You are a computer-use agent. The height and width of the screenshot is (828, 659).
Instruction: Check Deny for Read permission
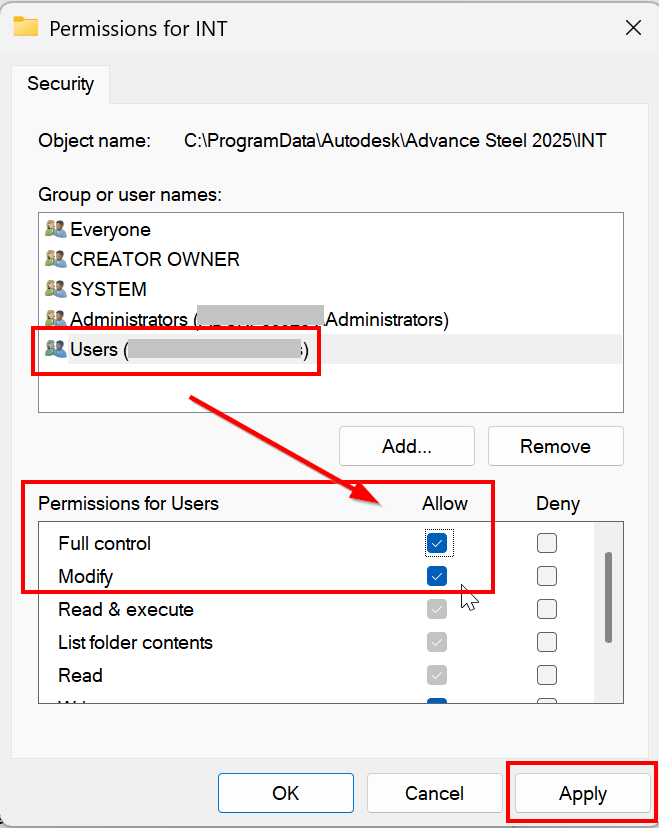(x=546, y=676)
